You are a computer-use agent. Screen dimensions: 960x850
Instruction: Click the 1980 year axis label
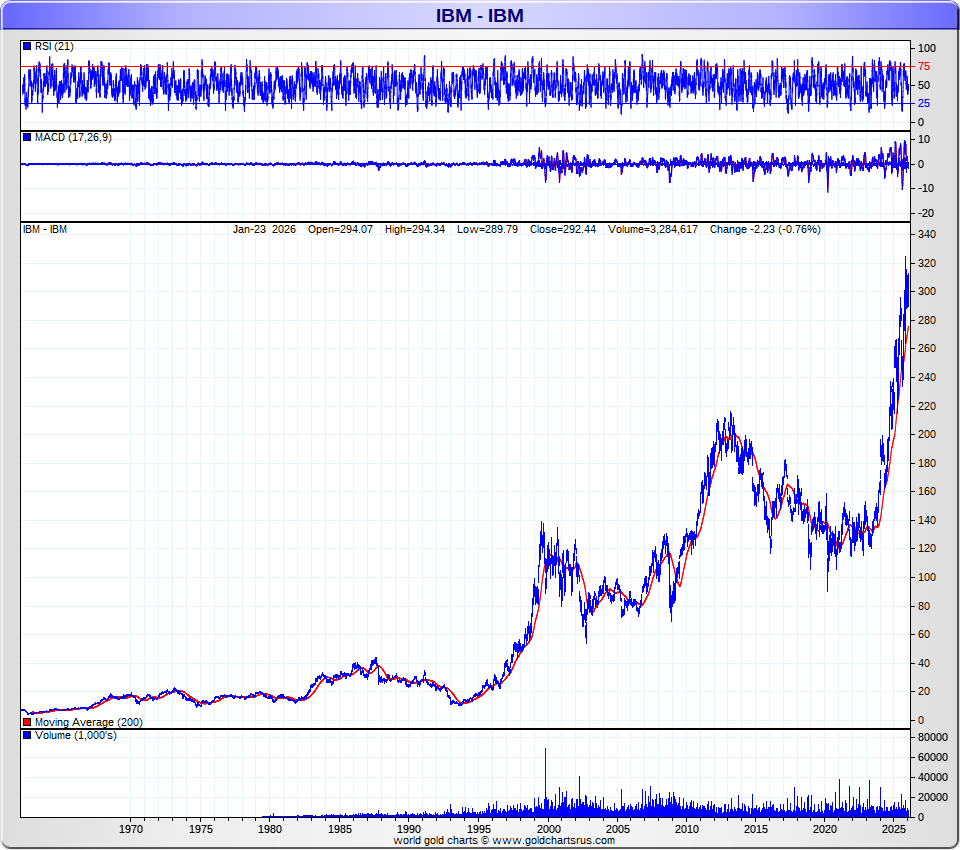click(x=270, y=829)
